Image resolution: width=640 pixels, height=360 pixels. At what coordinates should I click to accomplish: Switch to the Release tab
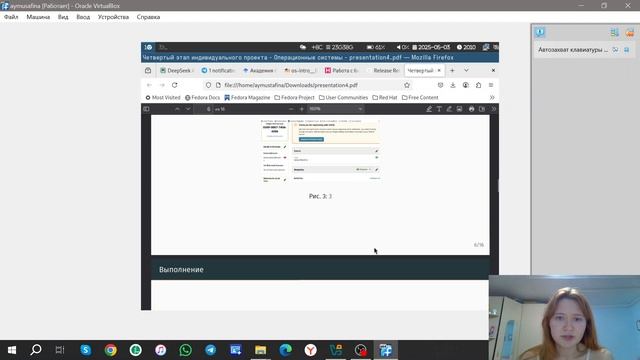[x=383, y=71]
